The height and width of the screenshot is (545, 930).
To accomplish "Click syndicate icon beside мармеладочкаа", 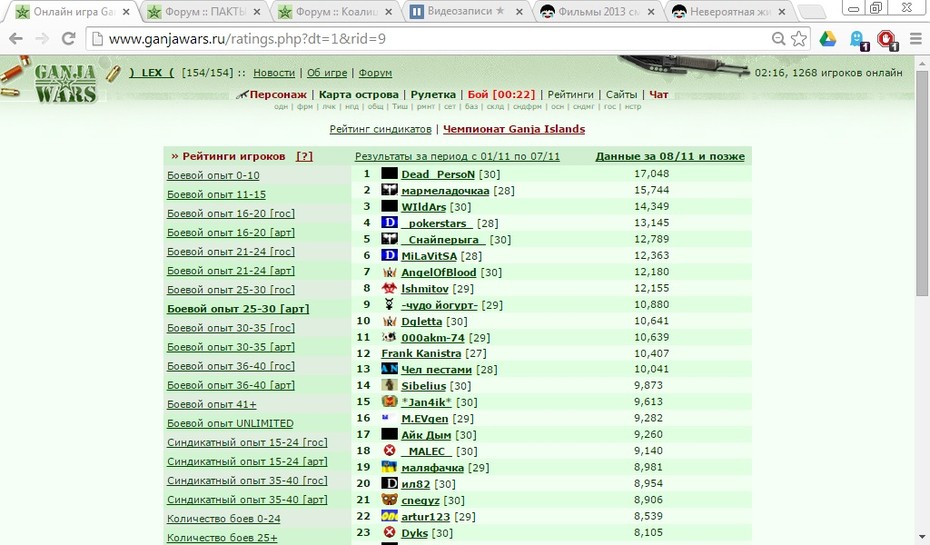I will click(x=389, y=190).
